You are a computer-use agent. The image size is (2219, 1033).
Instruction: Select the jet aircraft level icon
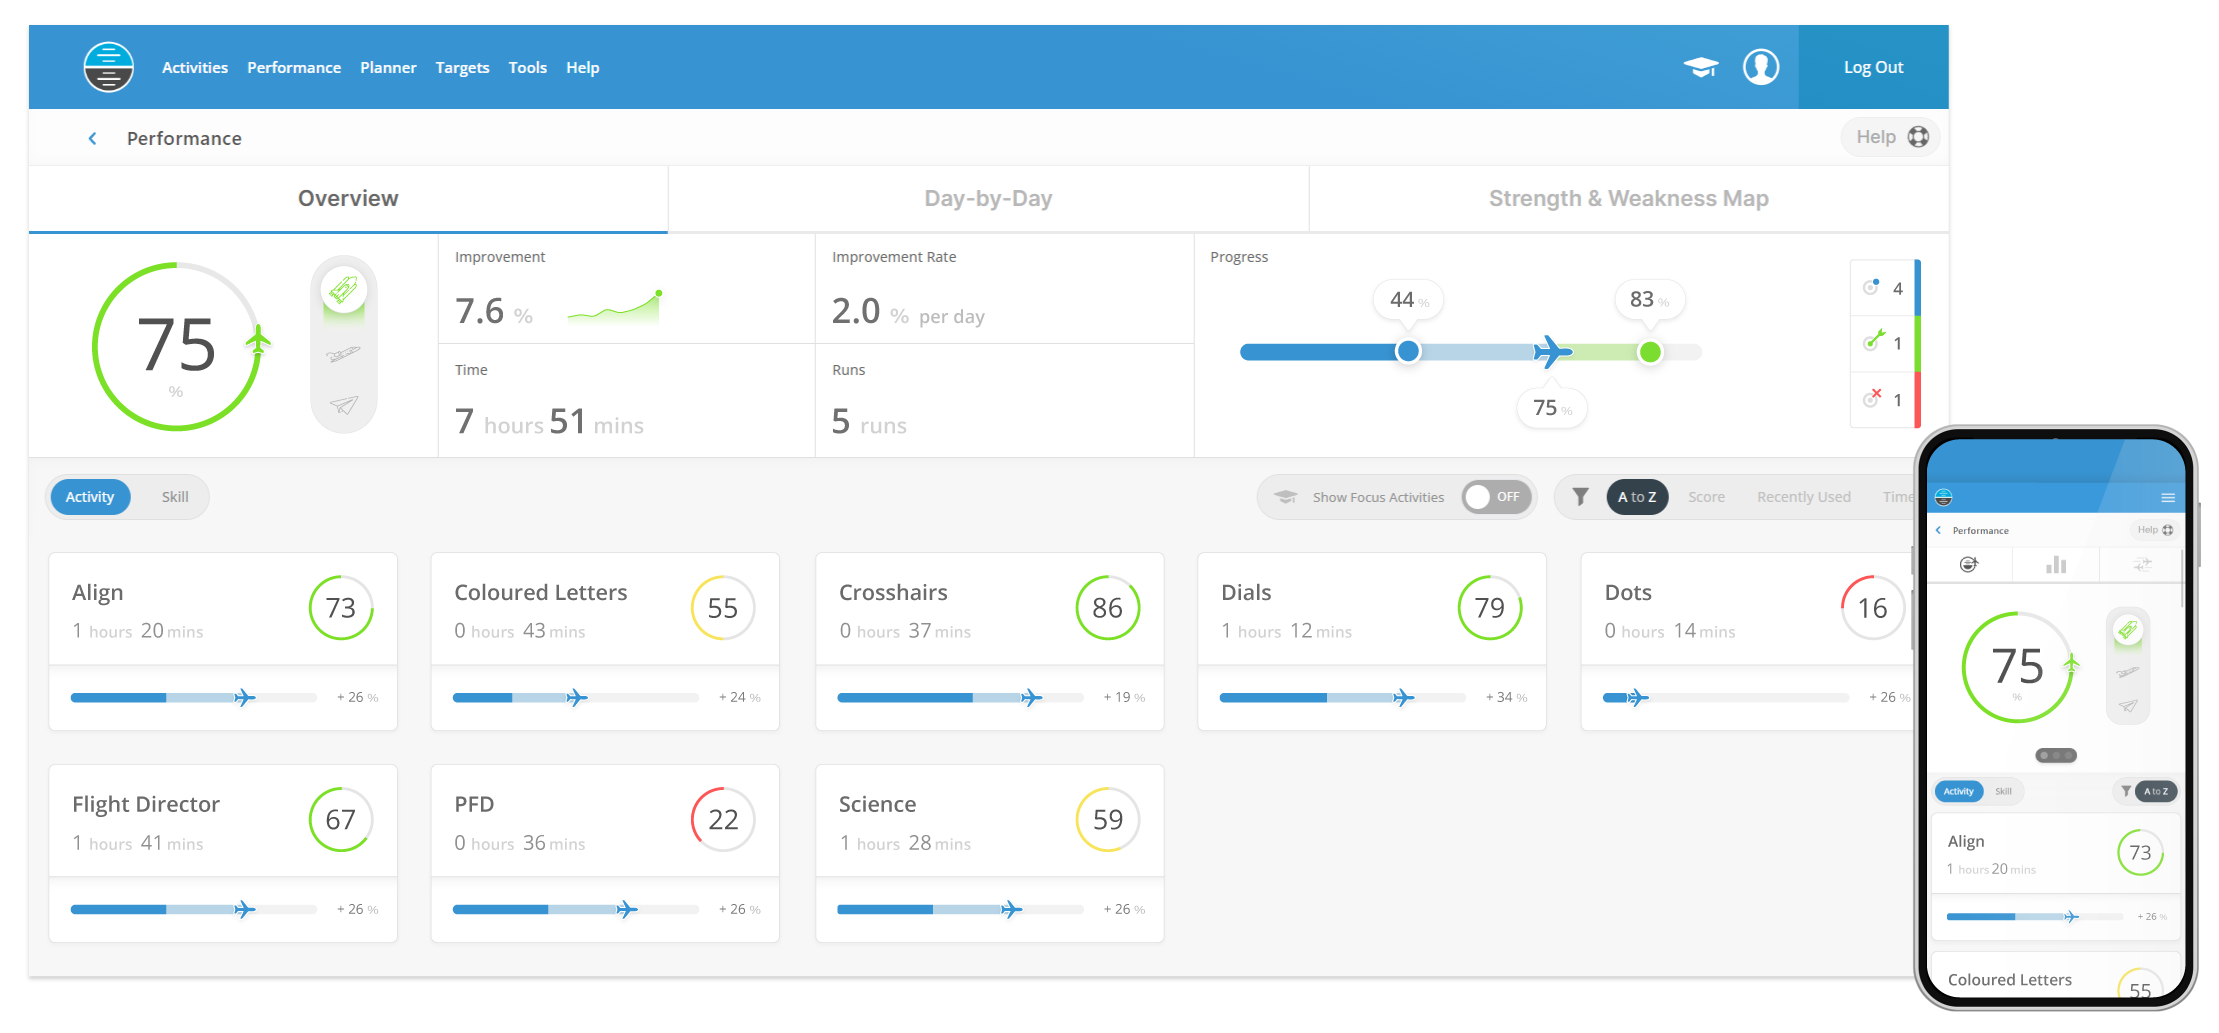tap(344, 354)
